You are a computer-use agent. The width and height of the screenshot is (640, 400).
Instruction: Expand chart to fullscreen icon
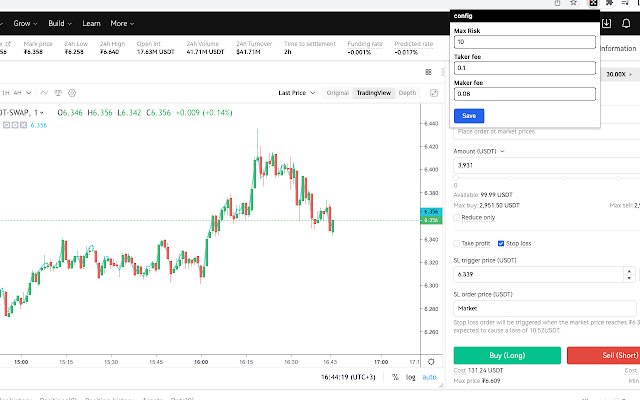click(x=434, y=93)
